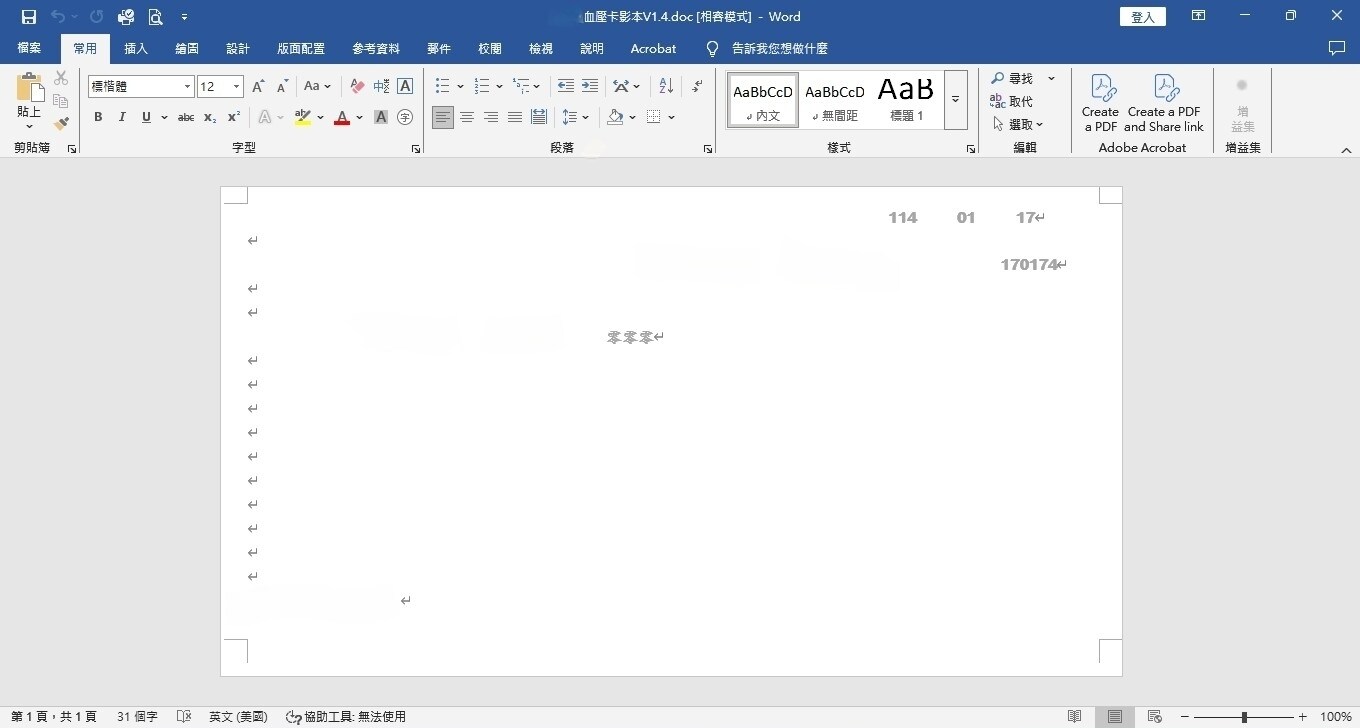Switch to the 版面配置 Layout tab
Viewport: 1360px width, 728px height.
pyautogui.click(x=301, y=48)
